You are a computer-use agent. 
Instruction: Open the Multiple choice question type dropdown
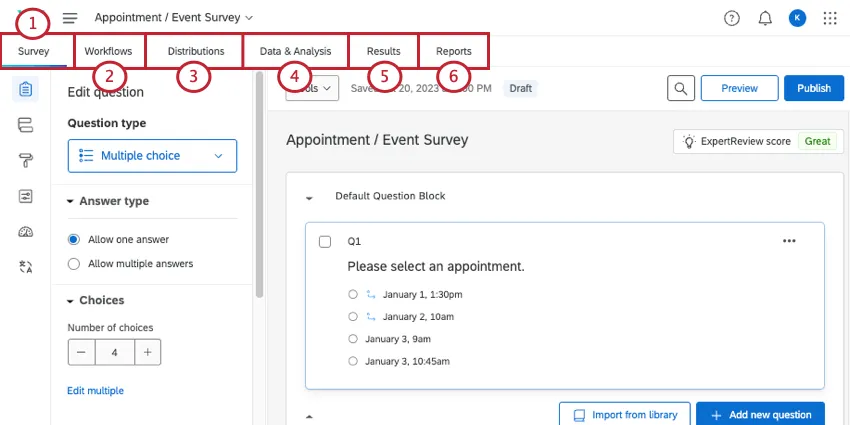[x=152, y=156]
